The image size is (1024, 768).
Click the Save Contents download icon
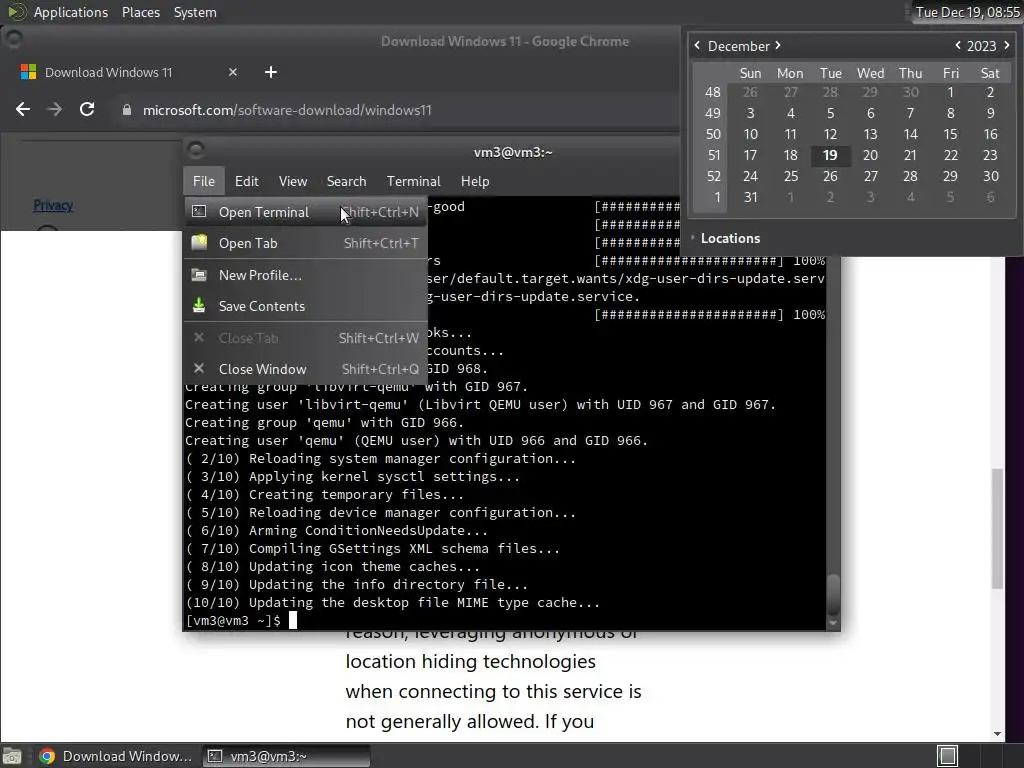tap(199, 306)
